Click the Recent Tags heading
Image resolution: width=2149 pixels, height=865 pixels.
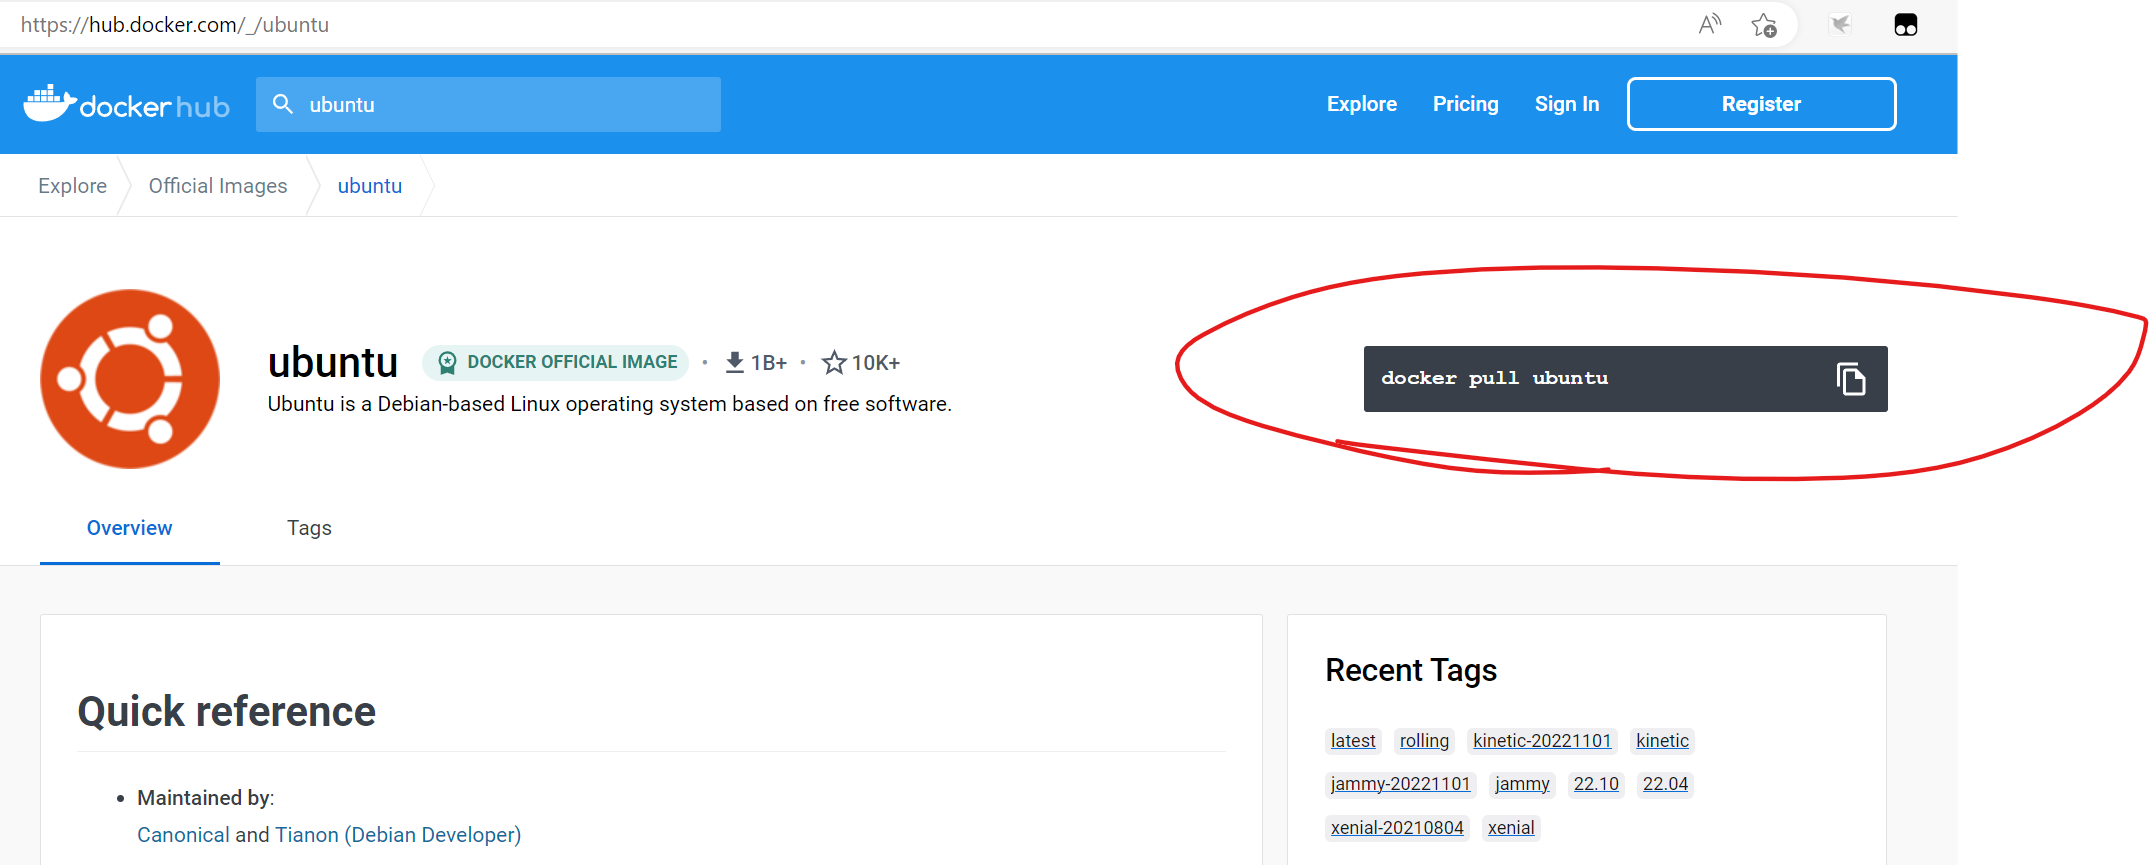click(1411, 670)
